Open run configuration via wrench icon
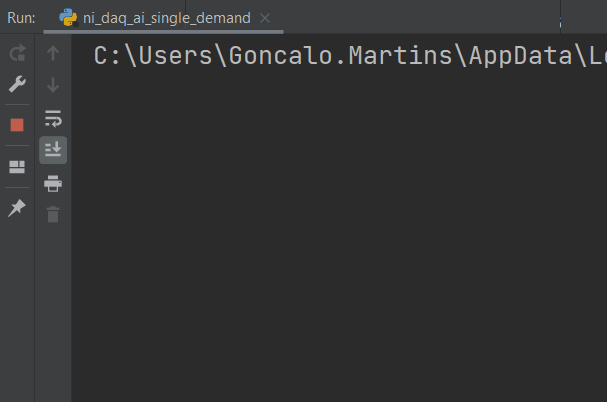The width and height of the screenshot is (607, 402). pos(17,85)
